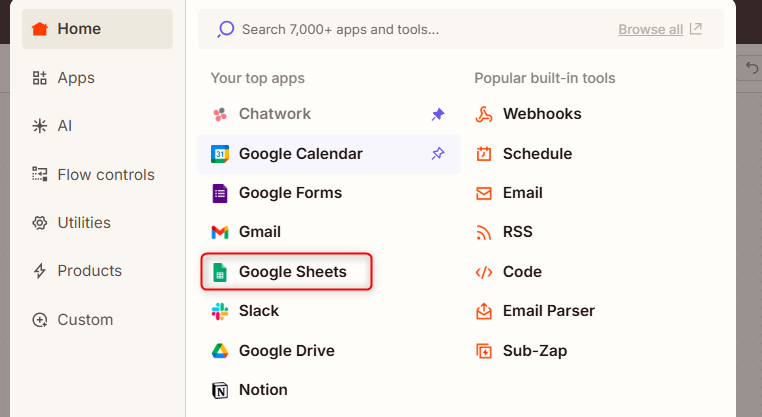Select the Email Parser tool

point(548,311)
